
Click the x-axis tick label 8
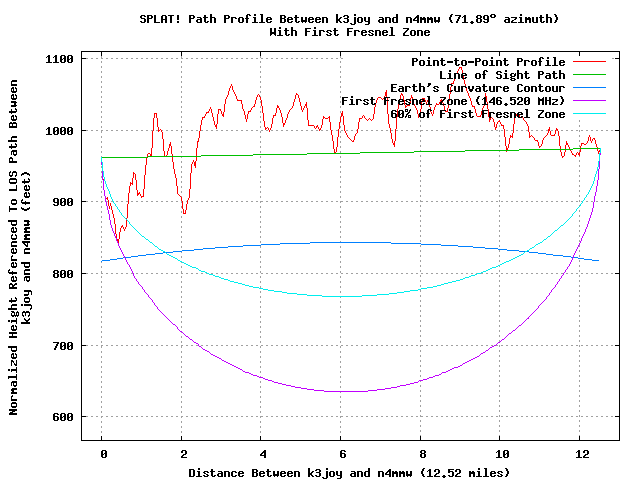pyautogui.click(x=423, y=454)
